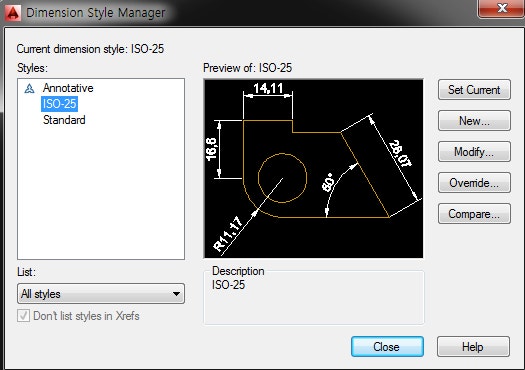Image resolution: width=525 pixels, height=370 pixels.
Task: Toggle Don't list styles in Xrefs checkbox
Action: click(x=23, y=315)
